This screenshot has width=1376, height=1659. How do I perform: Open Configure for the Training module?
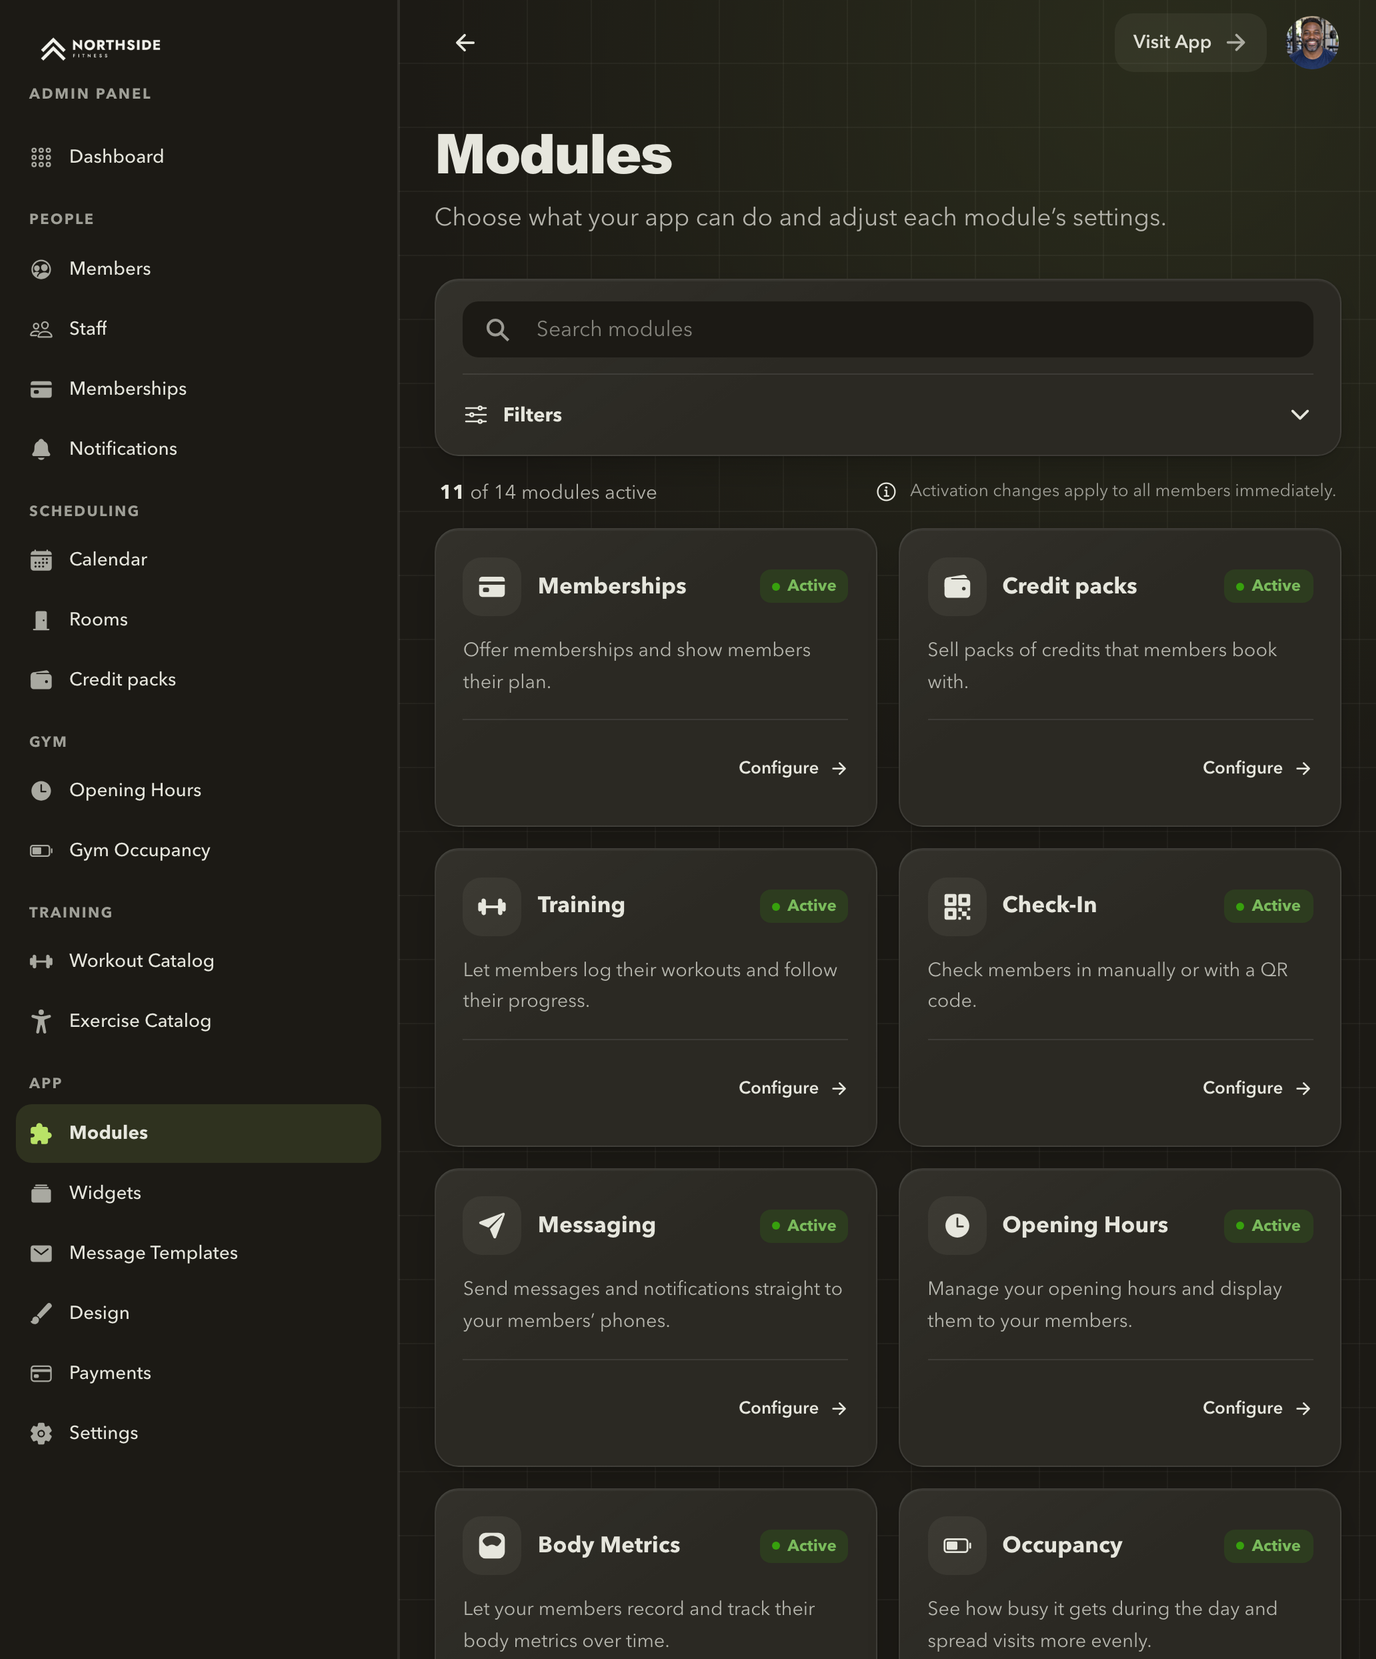[792, 1088]
